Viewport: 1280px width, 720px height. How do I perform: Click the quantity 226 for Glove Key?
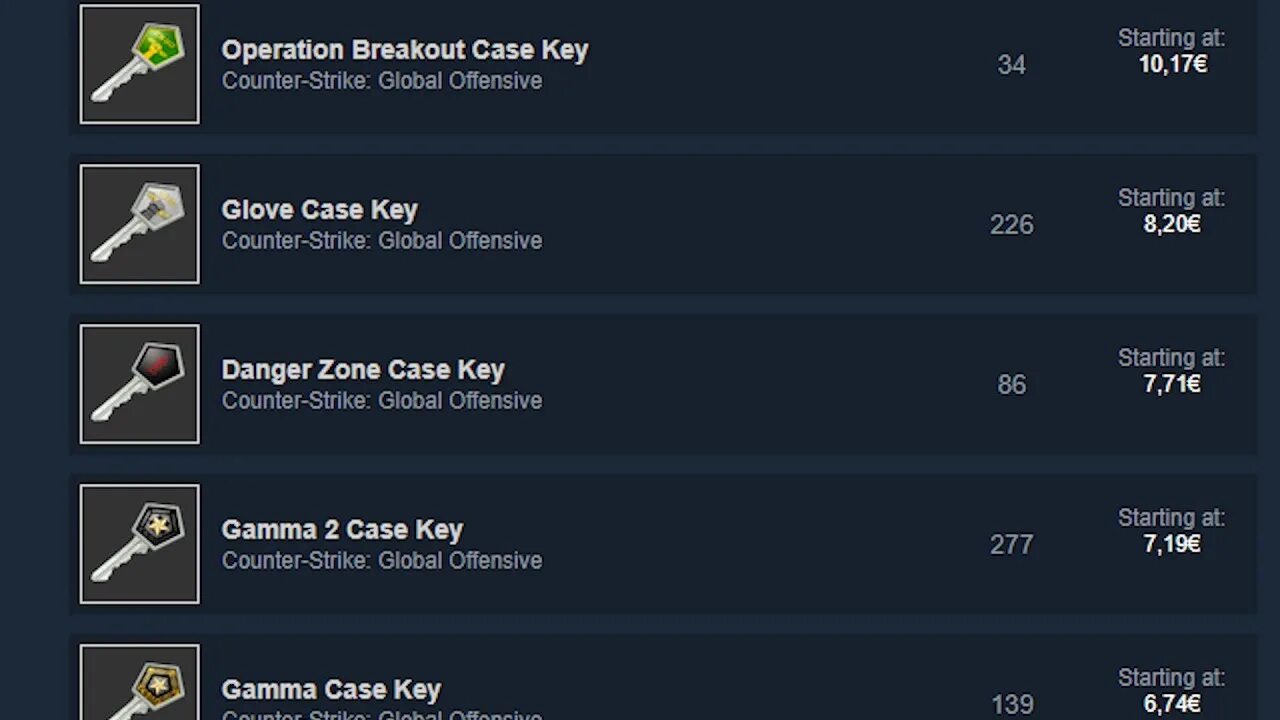click(x=1011, y=225)
